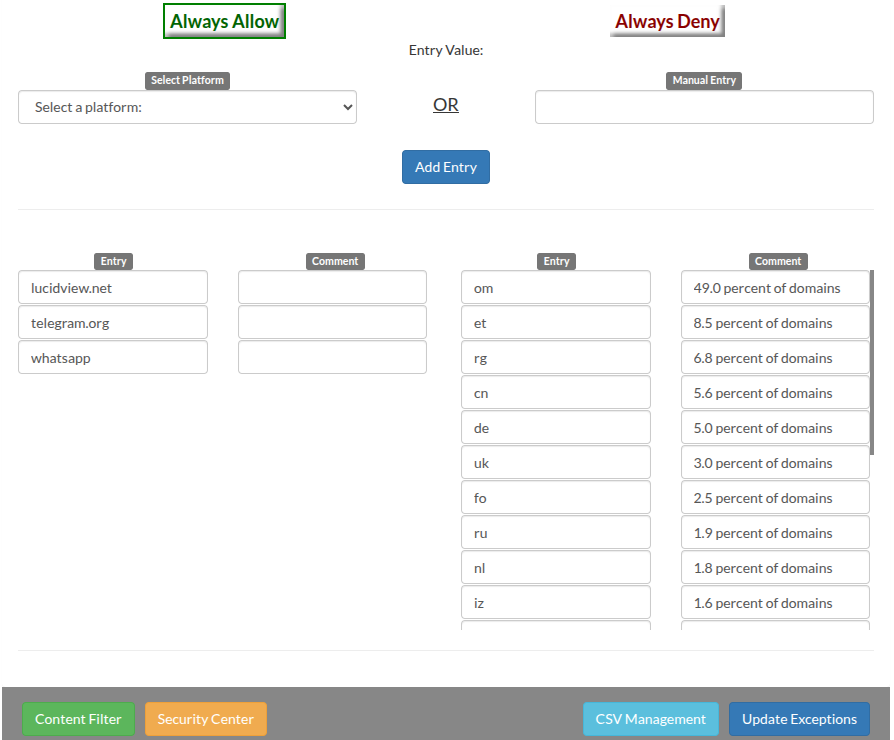This screenshot has width=894, height=740.
Task: Click the deny list vertical scrollbar
Action: (x=872, y=360)
